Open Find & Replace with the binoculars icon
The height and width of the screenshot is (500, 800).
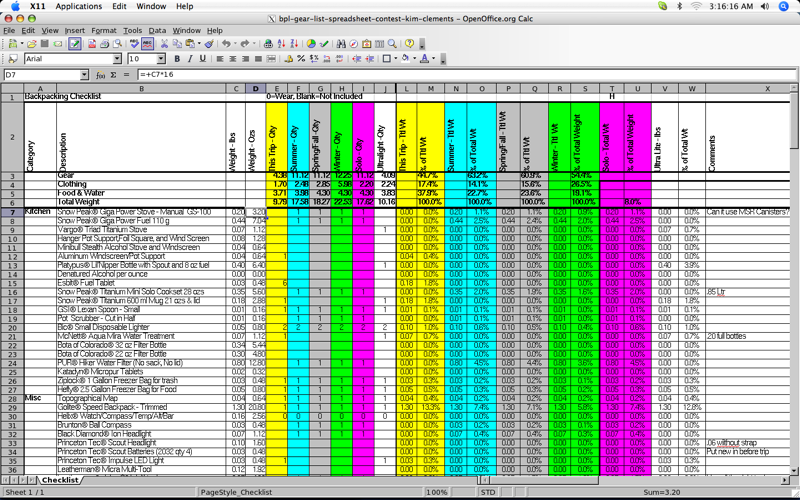[x=341, y=44]
